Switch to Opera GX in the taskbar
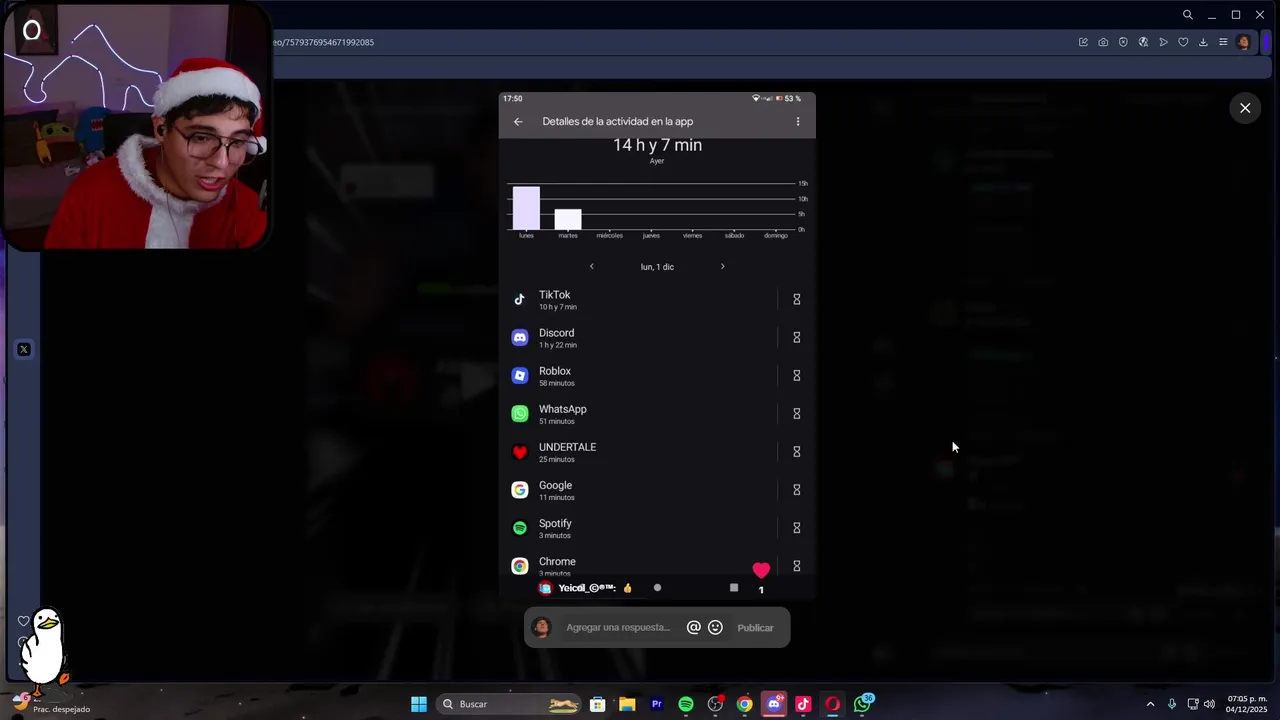The width and height of the screenshot is (1280, 720). click(832, 704)
